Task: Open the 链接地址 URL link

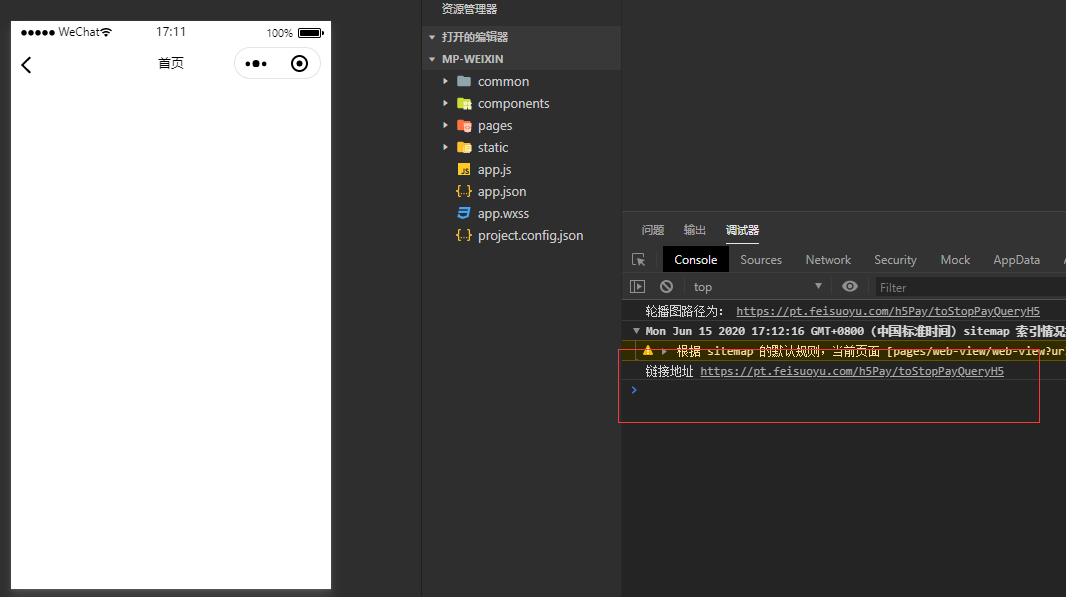Action: click(x=852, y=371)
